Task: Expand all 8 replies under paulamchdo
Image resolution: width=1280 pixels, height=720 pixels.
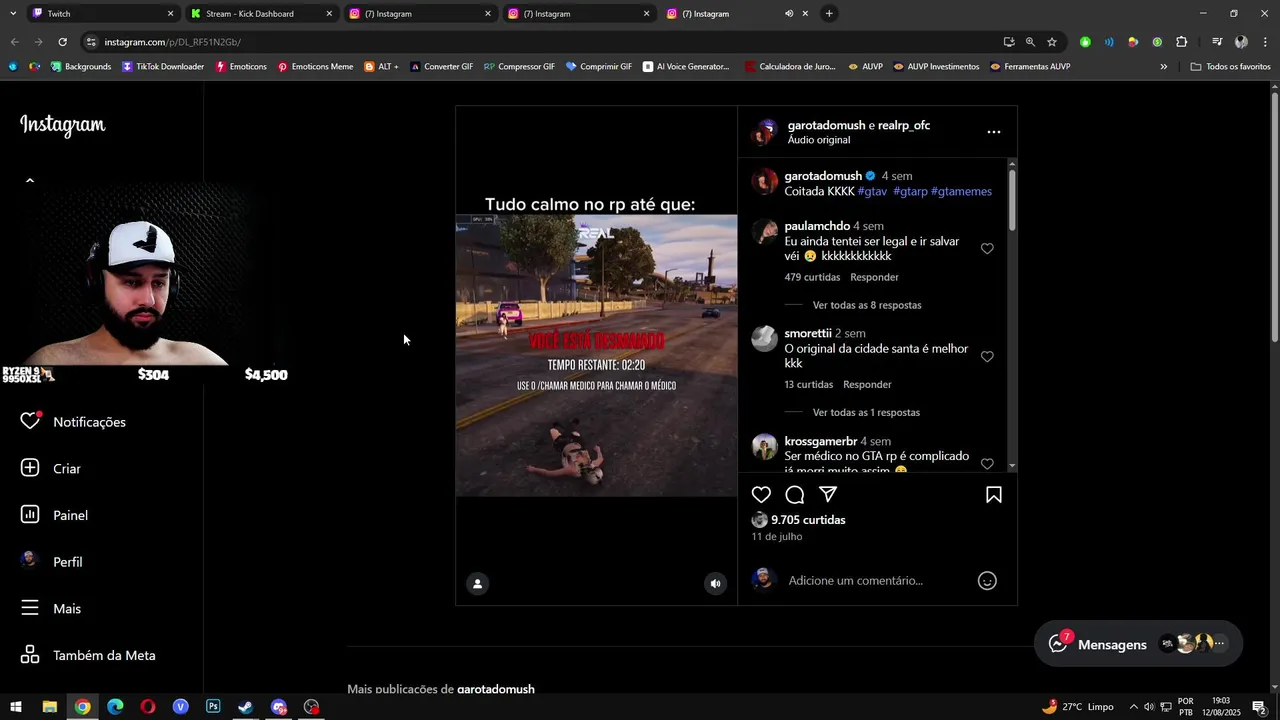Action: click(867, 305)
